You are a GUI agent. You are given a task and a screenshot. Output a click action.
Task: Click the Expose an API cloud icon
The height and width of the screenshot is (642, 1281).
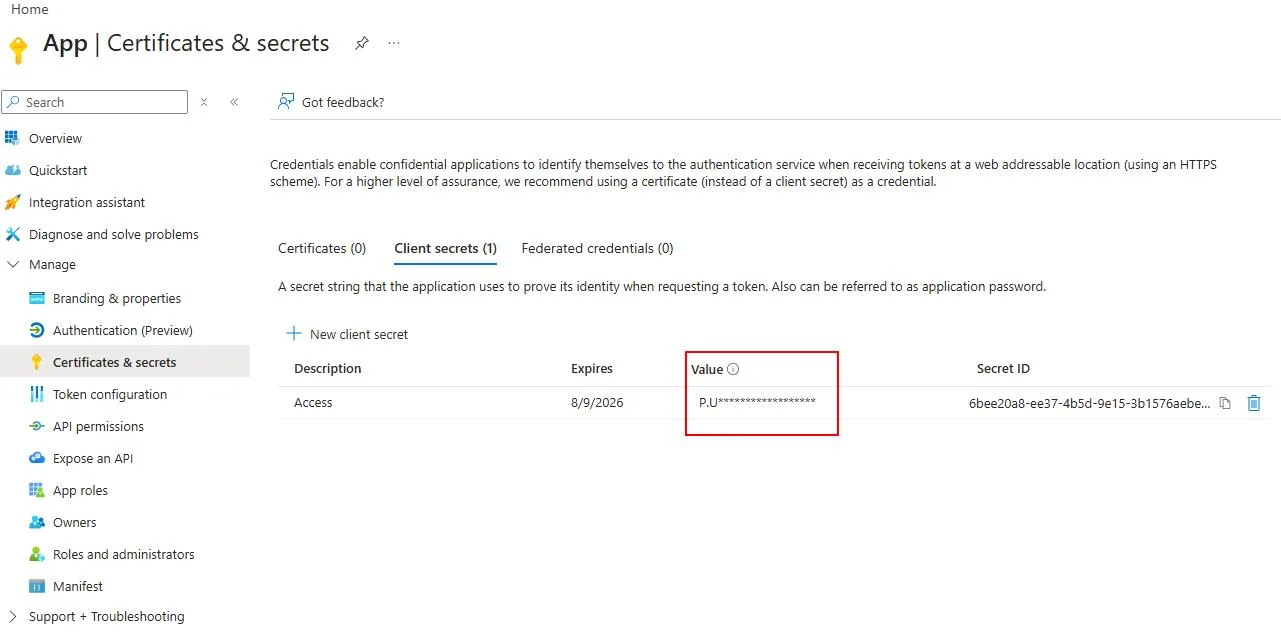point(37,458)
